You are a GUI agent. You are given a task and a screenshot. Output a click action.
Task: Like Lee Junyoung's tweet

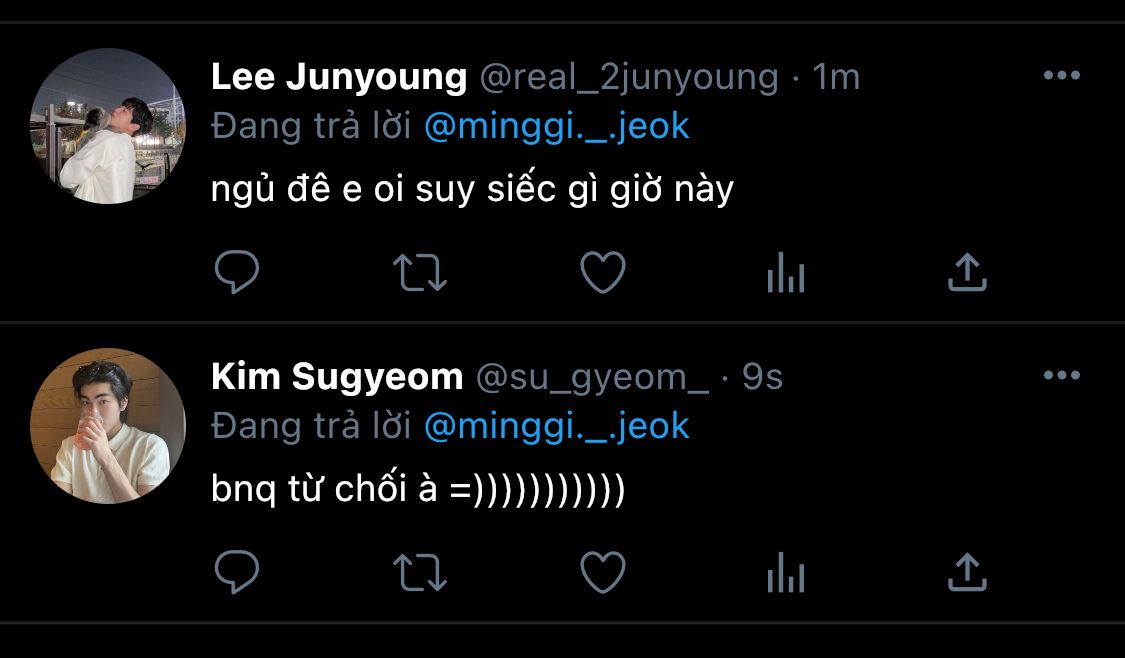[x=603, y=272]
